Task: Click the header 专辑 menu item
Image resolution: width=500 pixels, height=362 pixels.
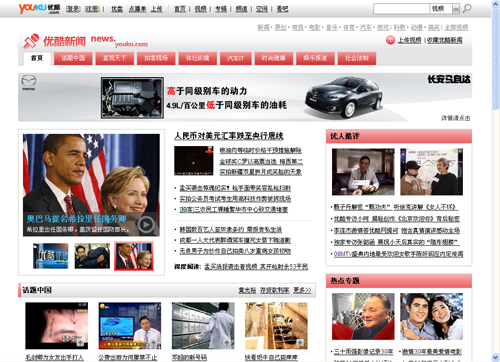Action: [221, 9]
